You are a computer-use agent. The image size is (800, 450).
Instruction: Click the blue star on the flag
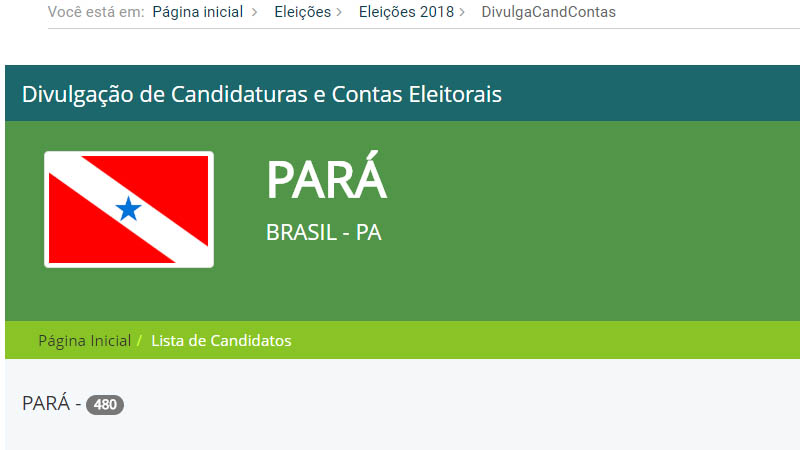(x=128, y=209)
